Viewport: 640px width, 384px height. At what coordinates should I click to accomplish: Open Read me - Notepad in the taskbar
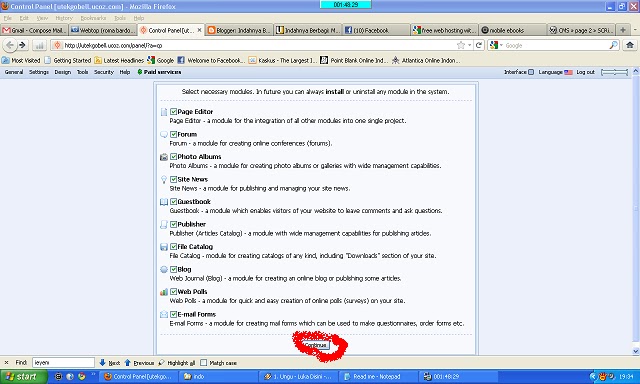[378, 377]
